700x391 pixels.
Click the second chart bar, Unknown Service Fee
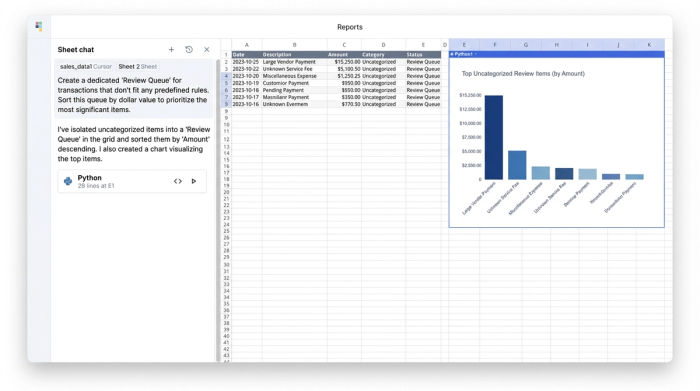coord(517,165)
